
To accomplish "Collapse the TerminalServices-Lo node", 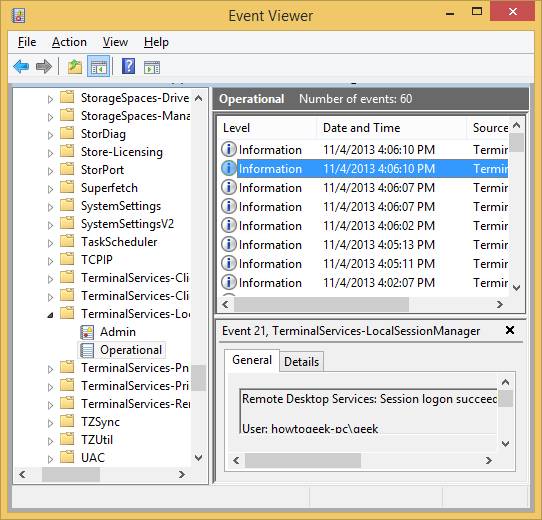I will (x=50, y=315).
